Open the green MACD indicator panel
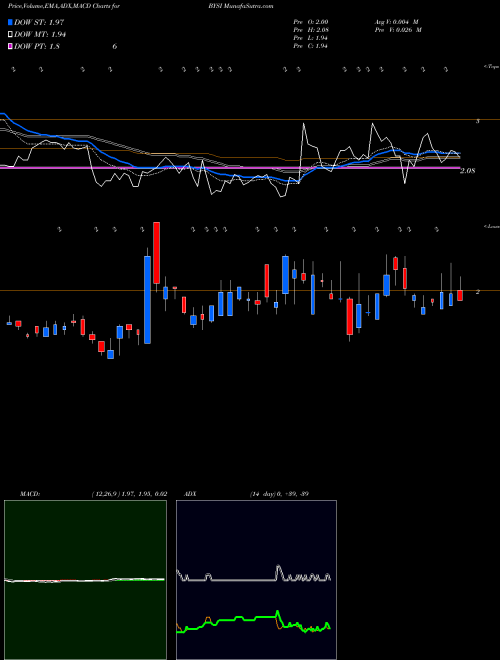Viewport: 500px width, 660px height. click(x=85, y=580)
